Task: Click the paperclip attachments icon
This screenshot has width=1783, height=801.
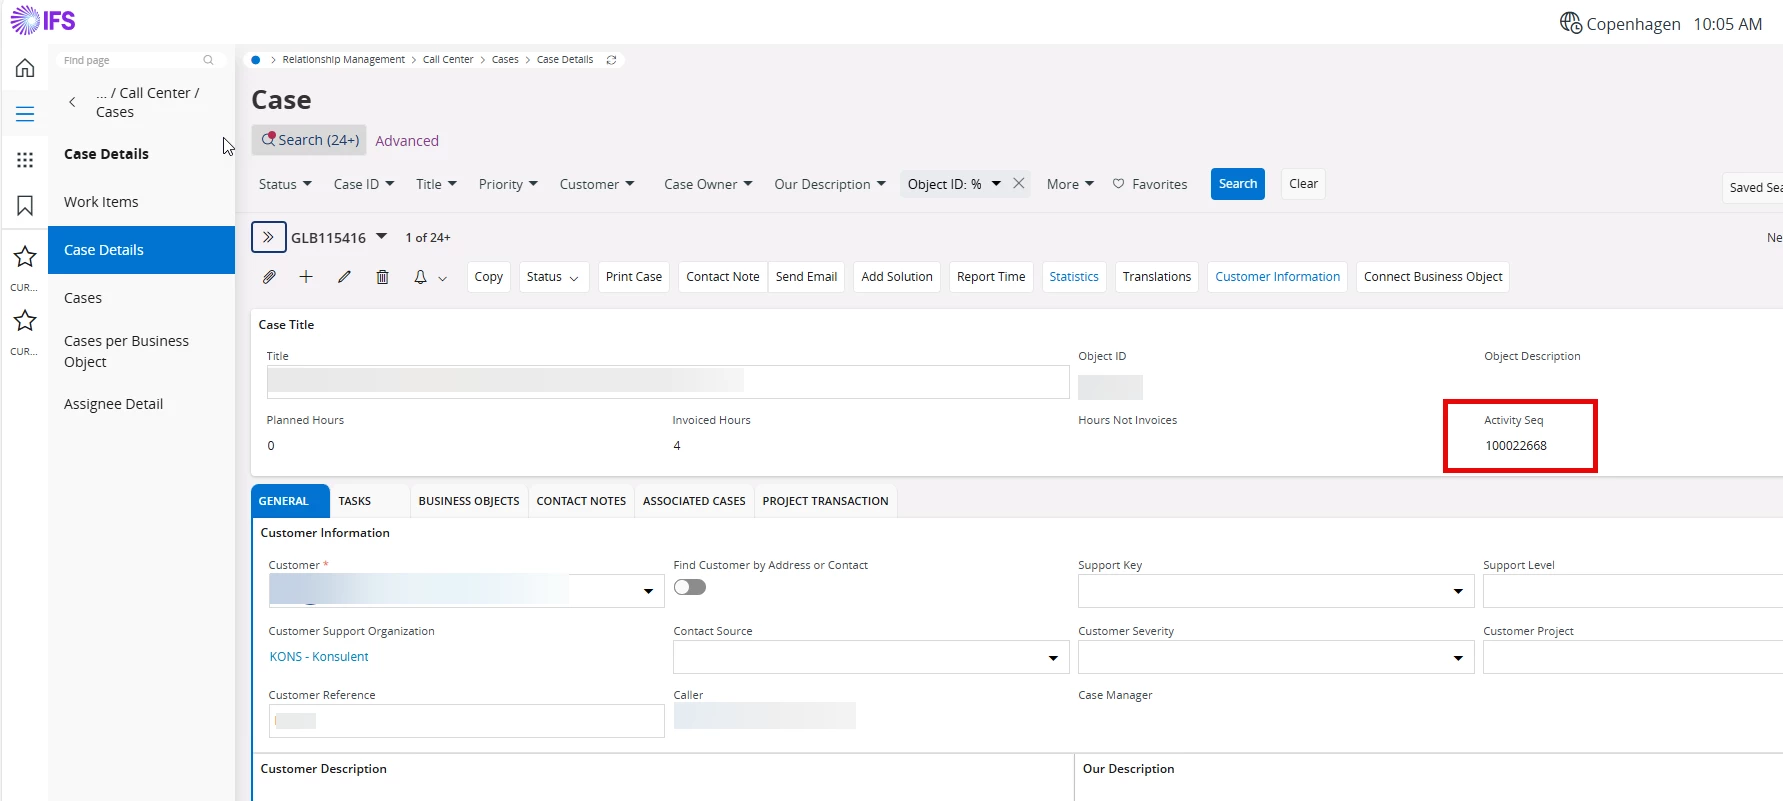Action: [269, 277]
